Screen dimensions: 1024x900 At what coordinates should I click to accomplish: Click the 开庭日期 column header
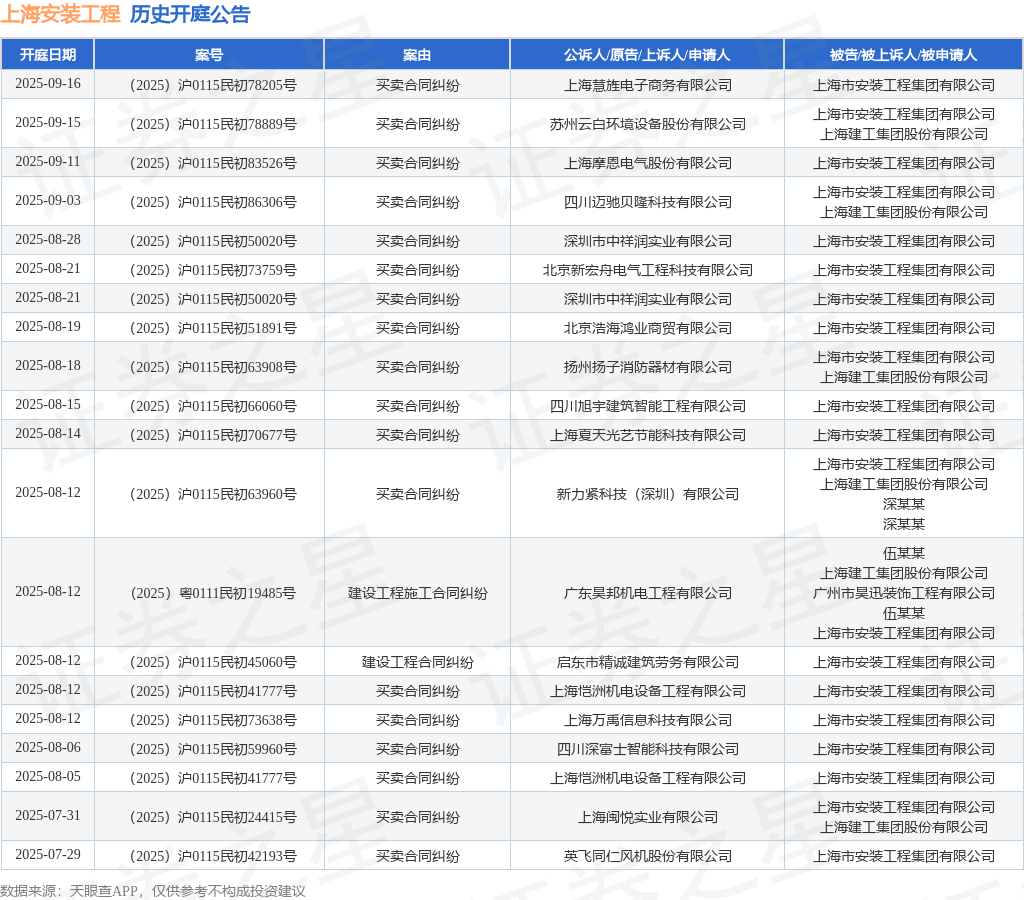pos(48,55)
